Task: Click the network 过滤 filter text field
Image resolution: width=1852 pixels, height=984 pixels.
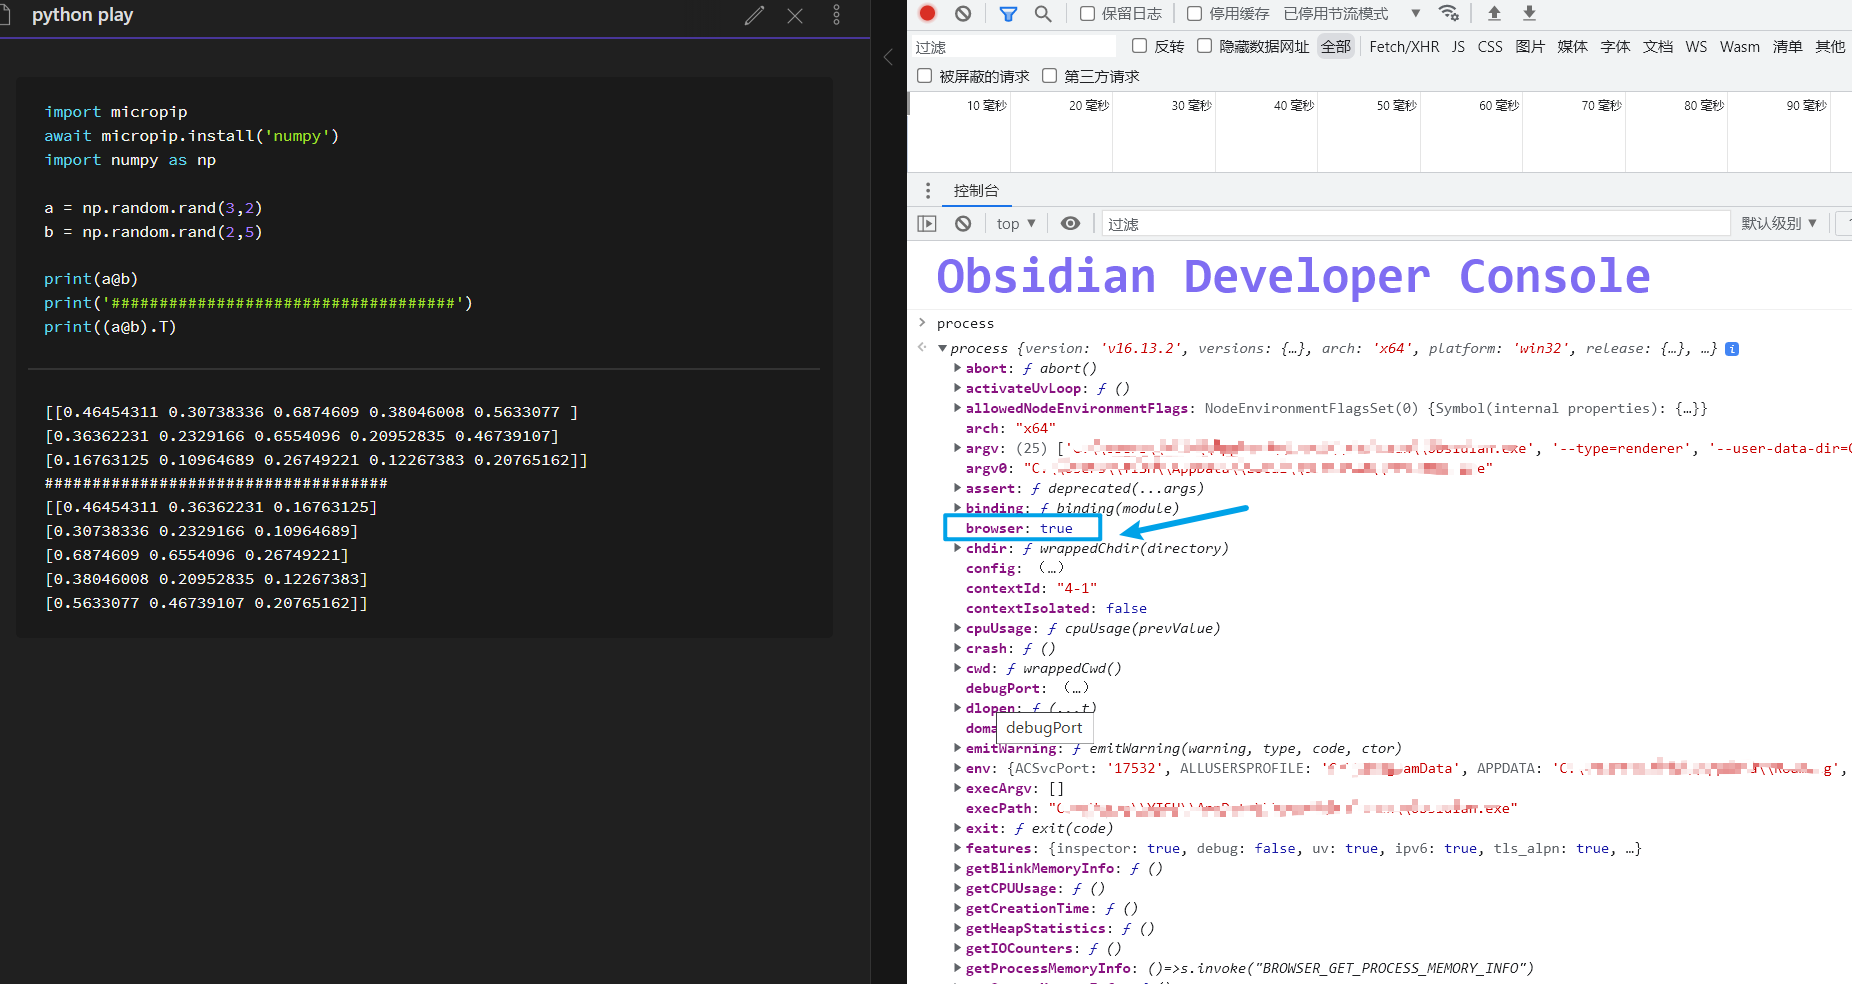Action: coord(1013,47)
